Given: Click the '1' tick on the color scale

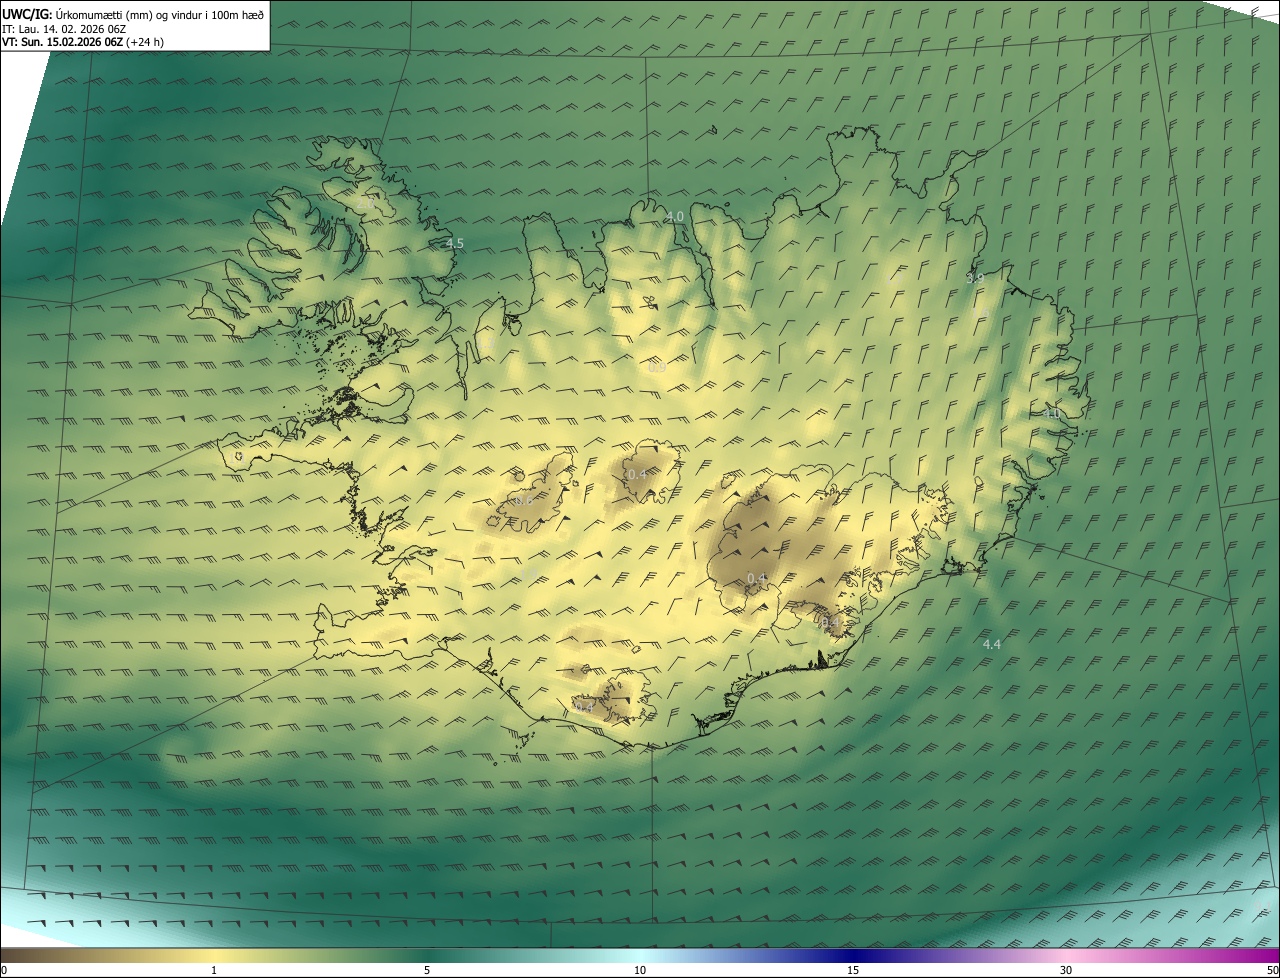Looking at the screenshot, I should pyautogui.click(x=214, y=970).
